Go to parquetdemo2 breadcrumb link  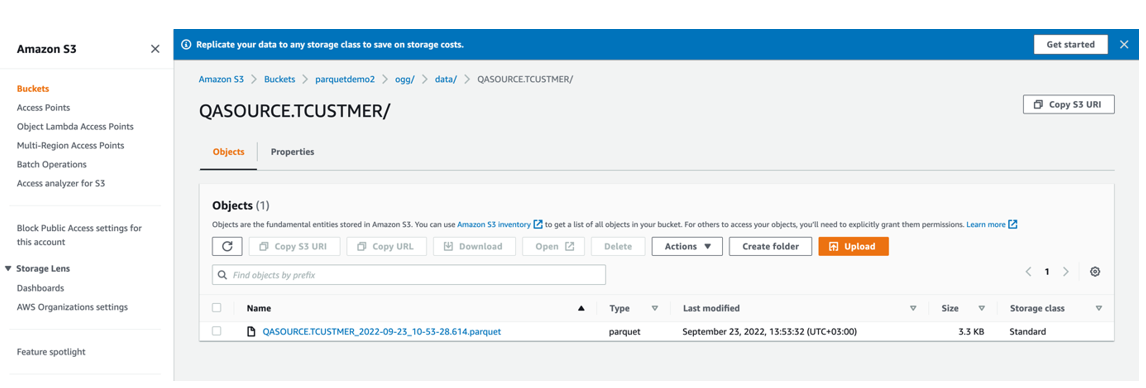coord(345,79)
